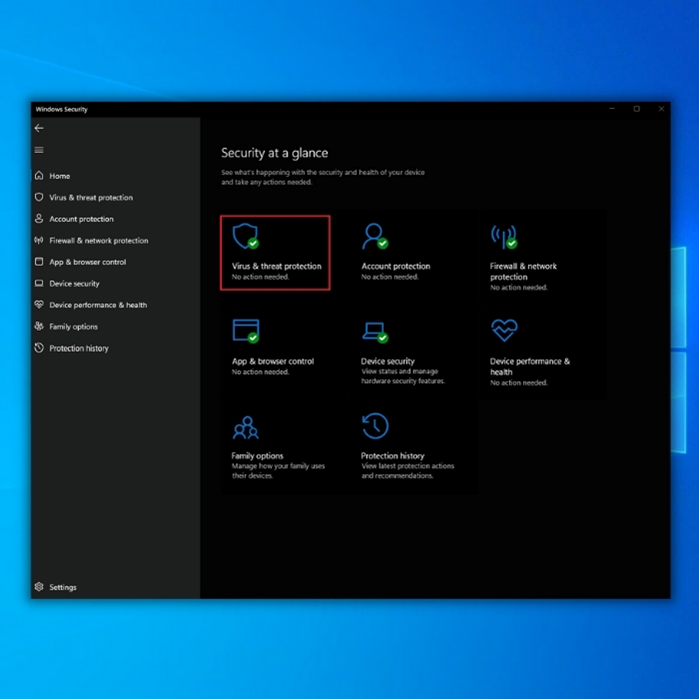Image resolution: width=699 pixels, height=699 pixels.
Task: Open the hamburger navigation menu
Action: click(x=39, y=150)
